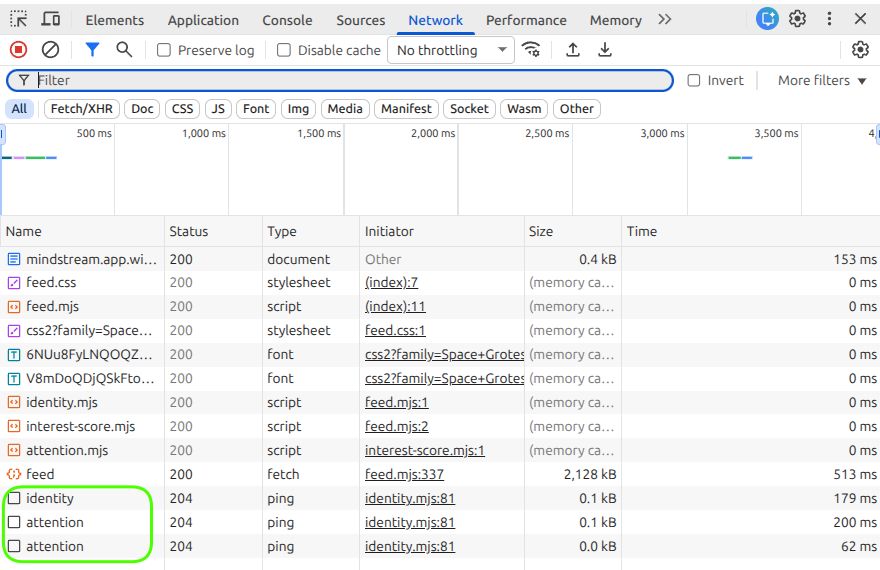880x570 pixels.
Task: Open feed.mjs:337 initiator link
Action: (x=404, y=474)
